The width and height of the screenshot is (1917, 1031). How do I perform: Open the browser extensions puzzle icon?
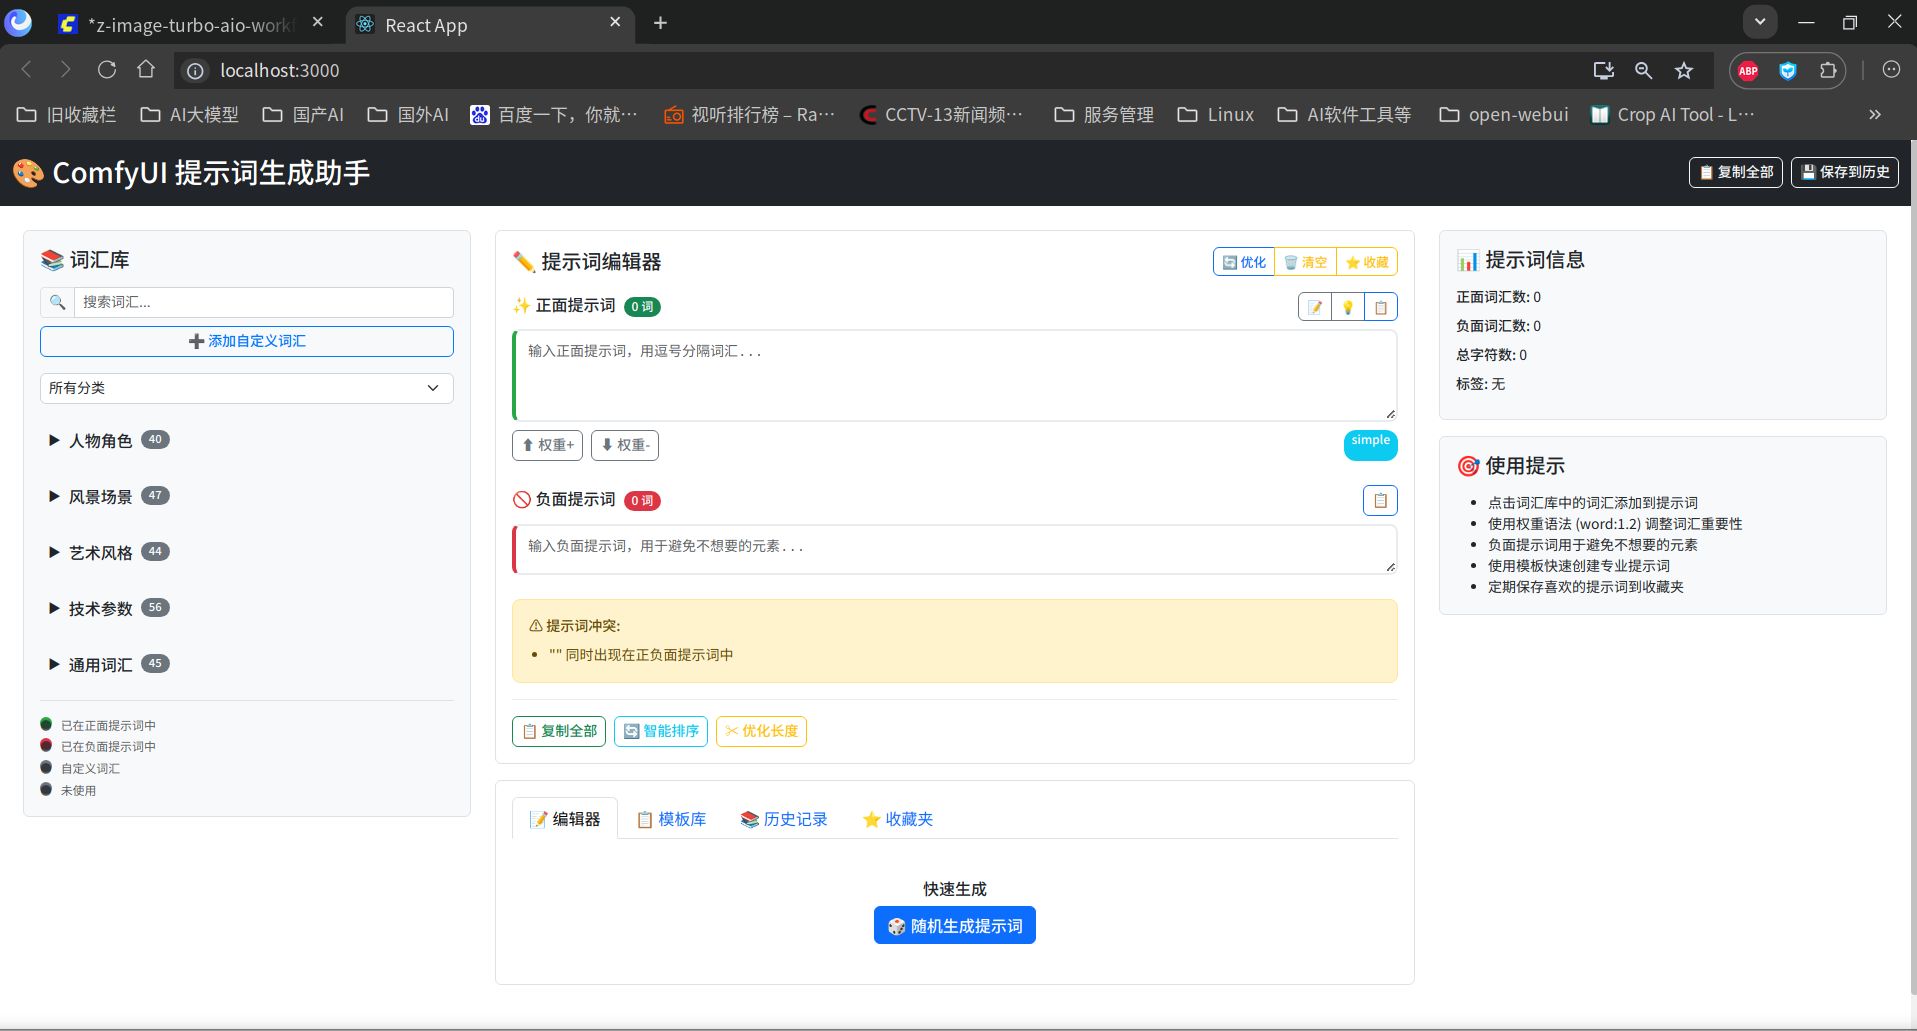coord(1828,70)
